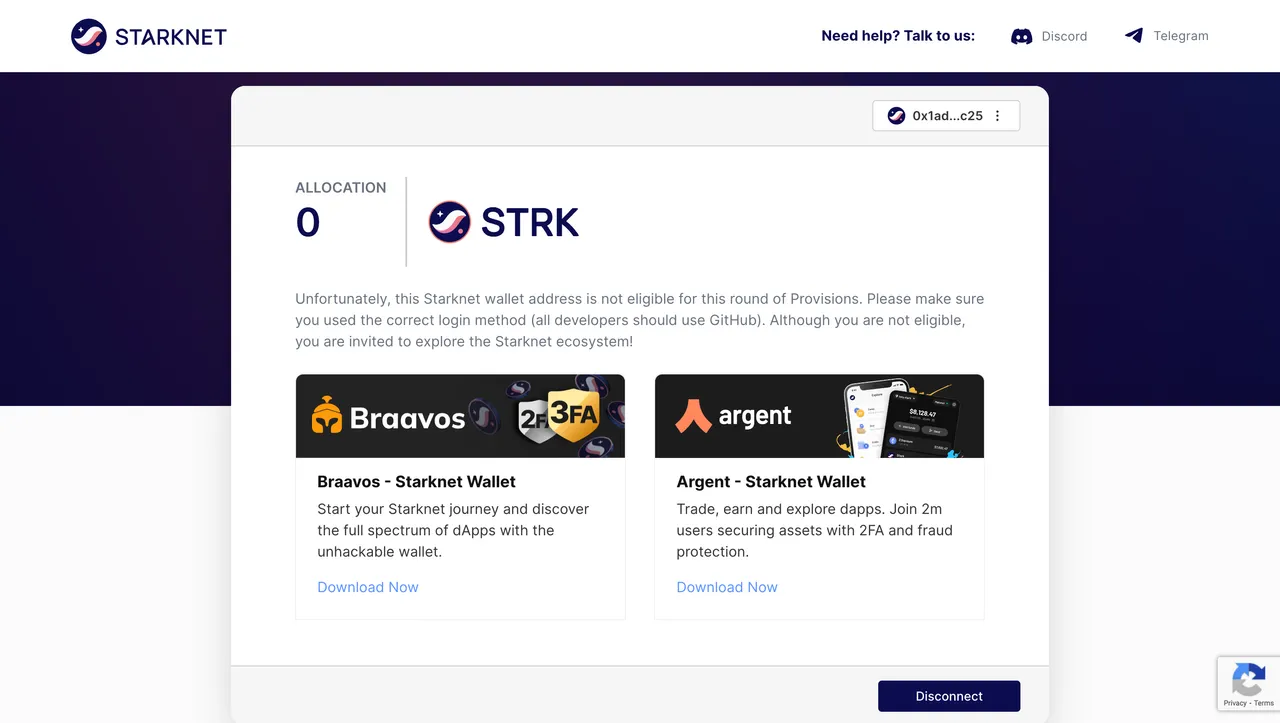Click the Disconnect button
Image resolution: width=1280 pixels, height=723 pixels.
click(949, 696)
